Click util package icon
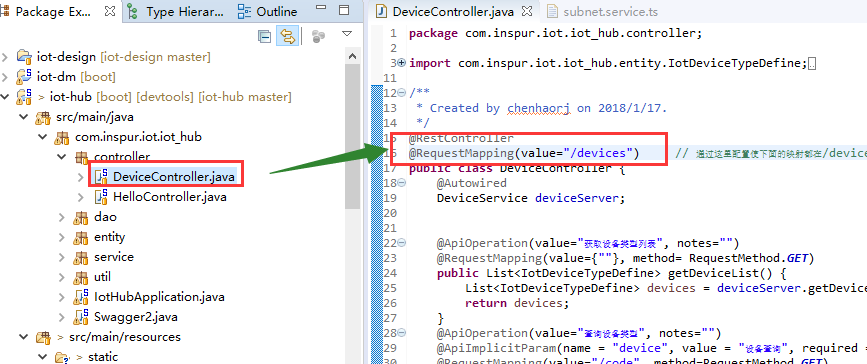The image size is (867, 364). [x=81, y=277]
